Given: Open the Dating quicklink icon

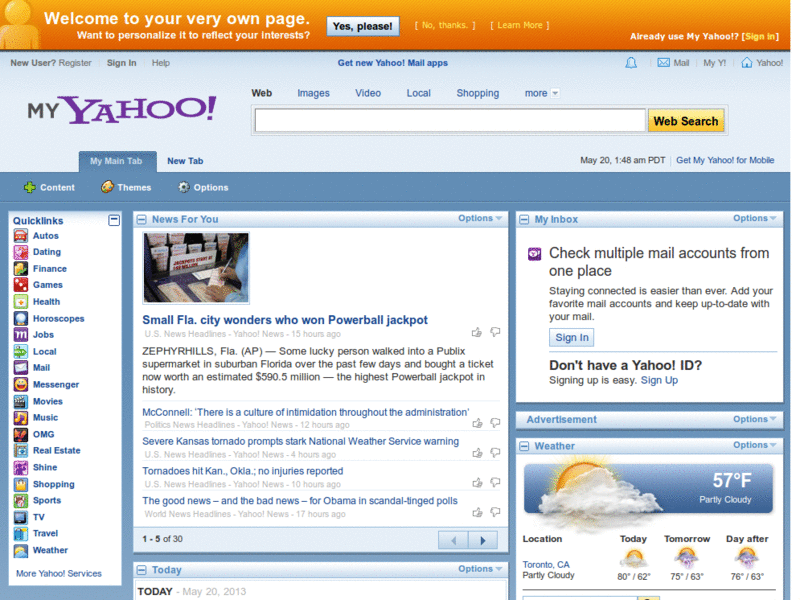Looking at the screenshot, I should [x=21, y=252].
